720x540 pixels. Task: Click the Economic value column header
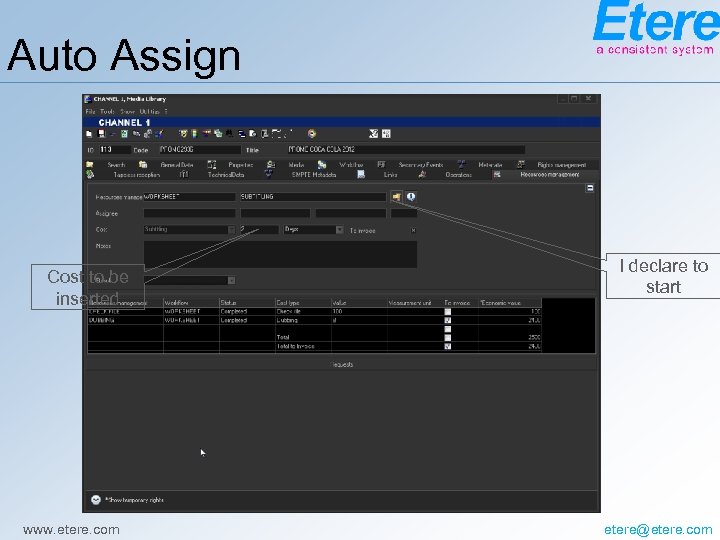[510, 303]
